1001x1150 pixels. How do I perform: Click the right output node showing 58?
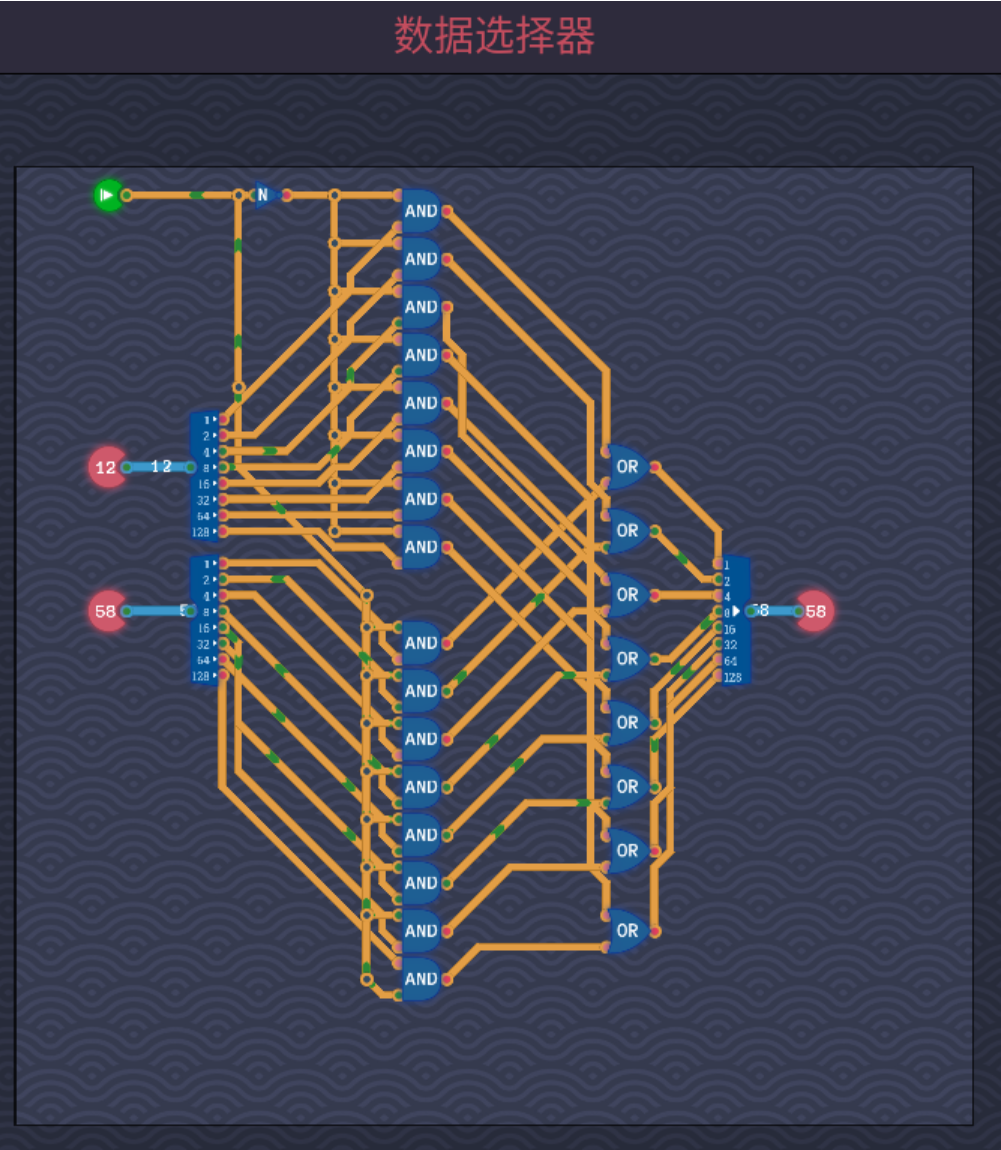(816, 611)
